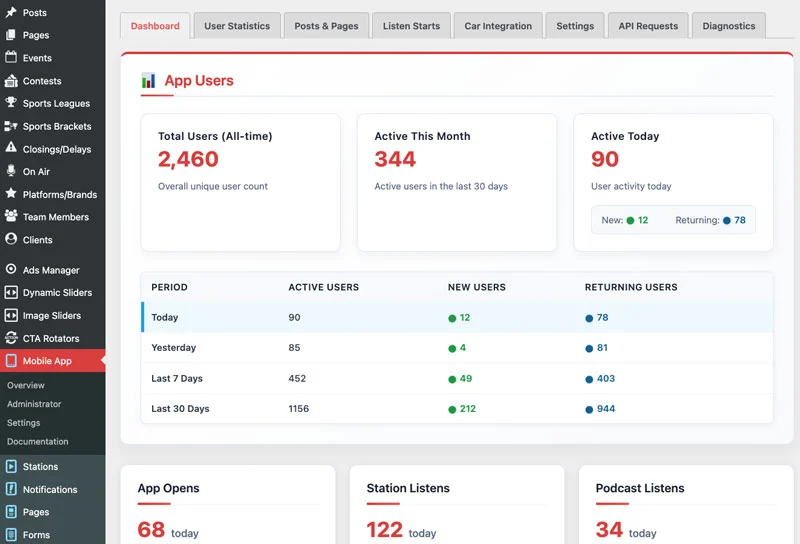Screen dimensions: 800x544
Task: Click the Stations play icon
Action: 11,466
